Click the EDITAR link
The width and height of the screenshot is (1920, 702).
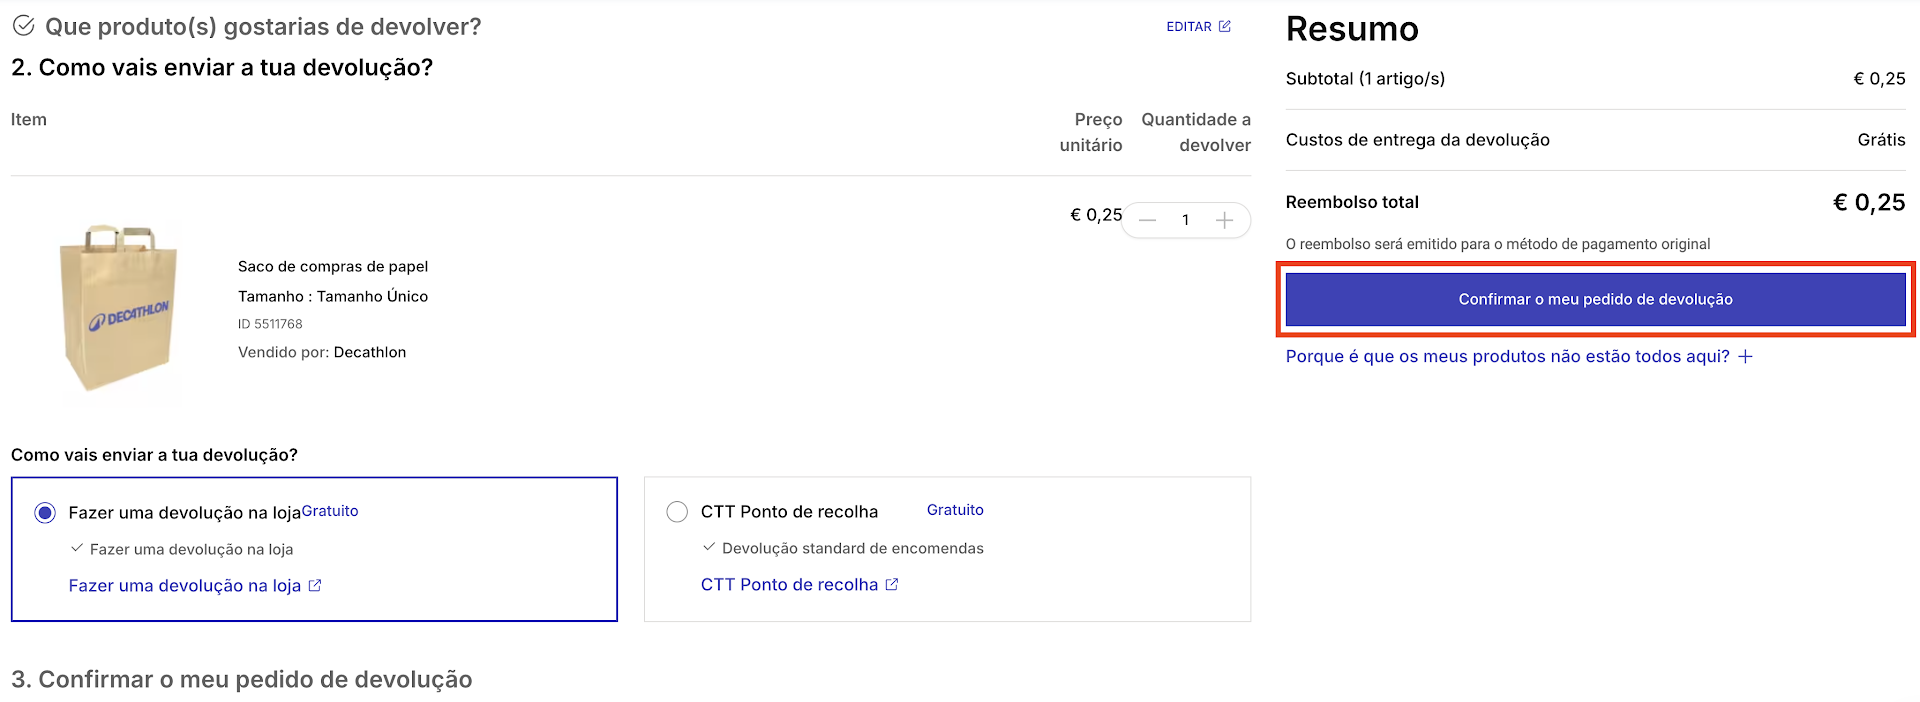(x=1188, y=27)
